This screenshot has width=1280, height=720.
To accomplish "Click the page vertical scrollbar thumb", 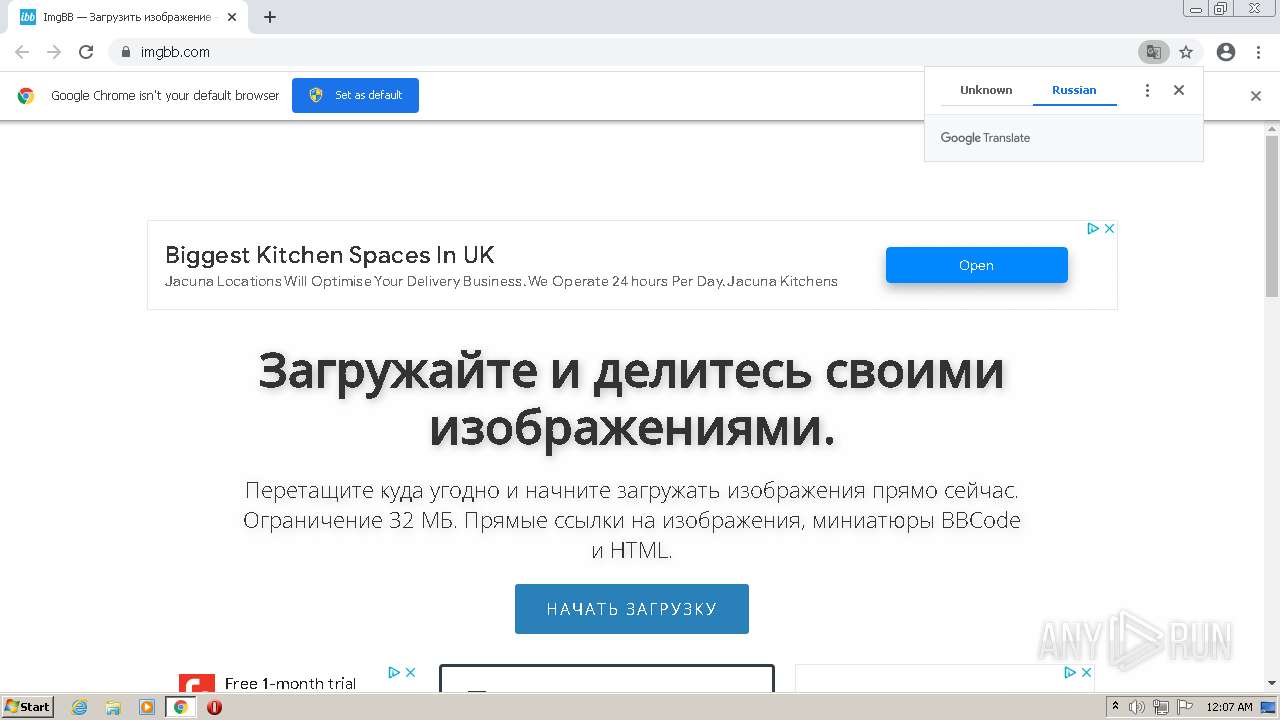I will coord(1272,216).
